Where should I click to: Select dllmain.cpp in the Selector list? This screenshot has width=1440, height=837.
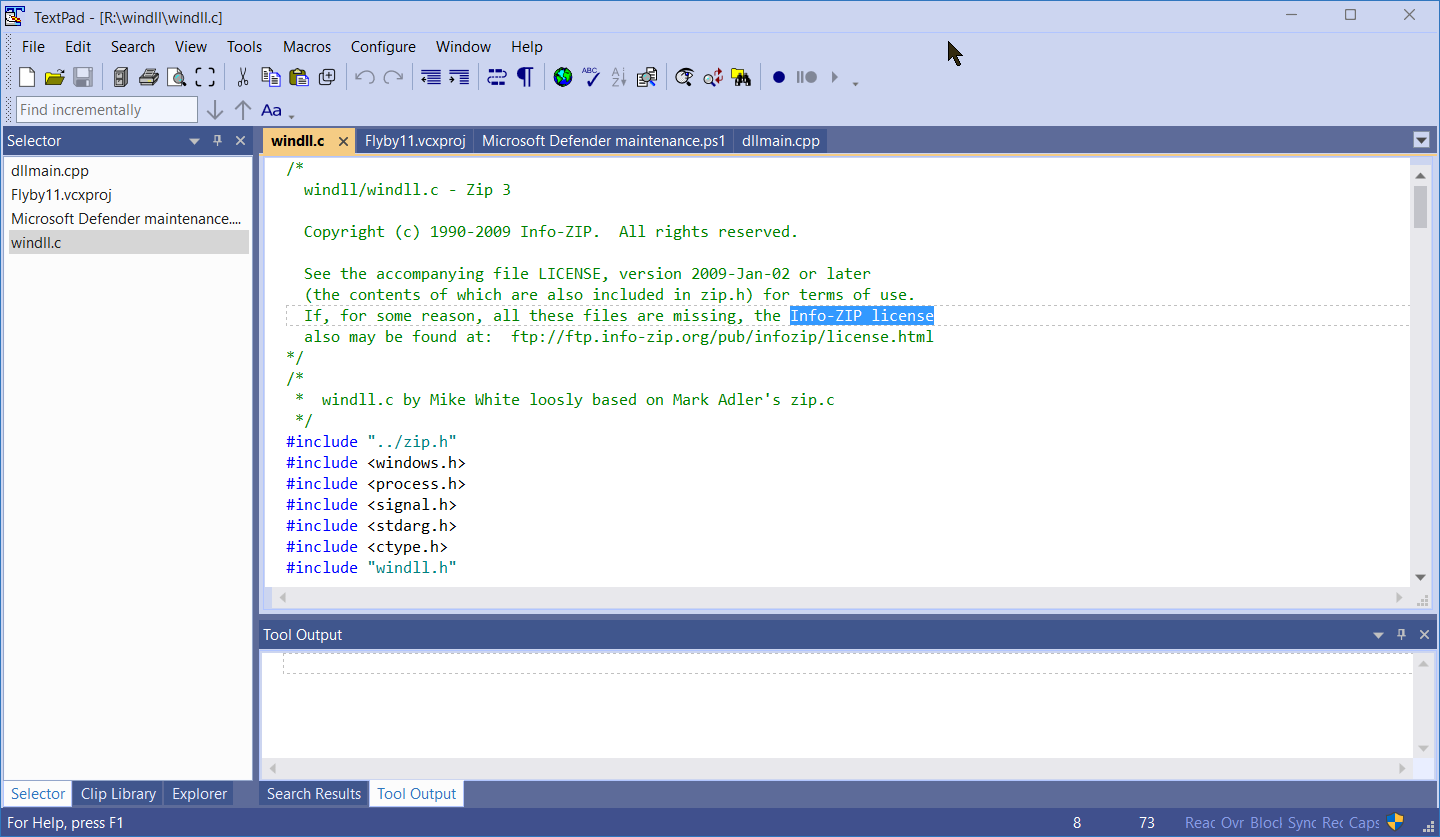[x=50, y=171]
